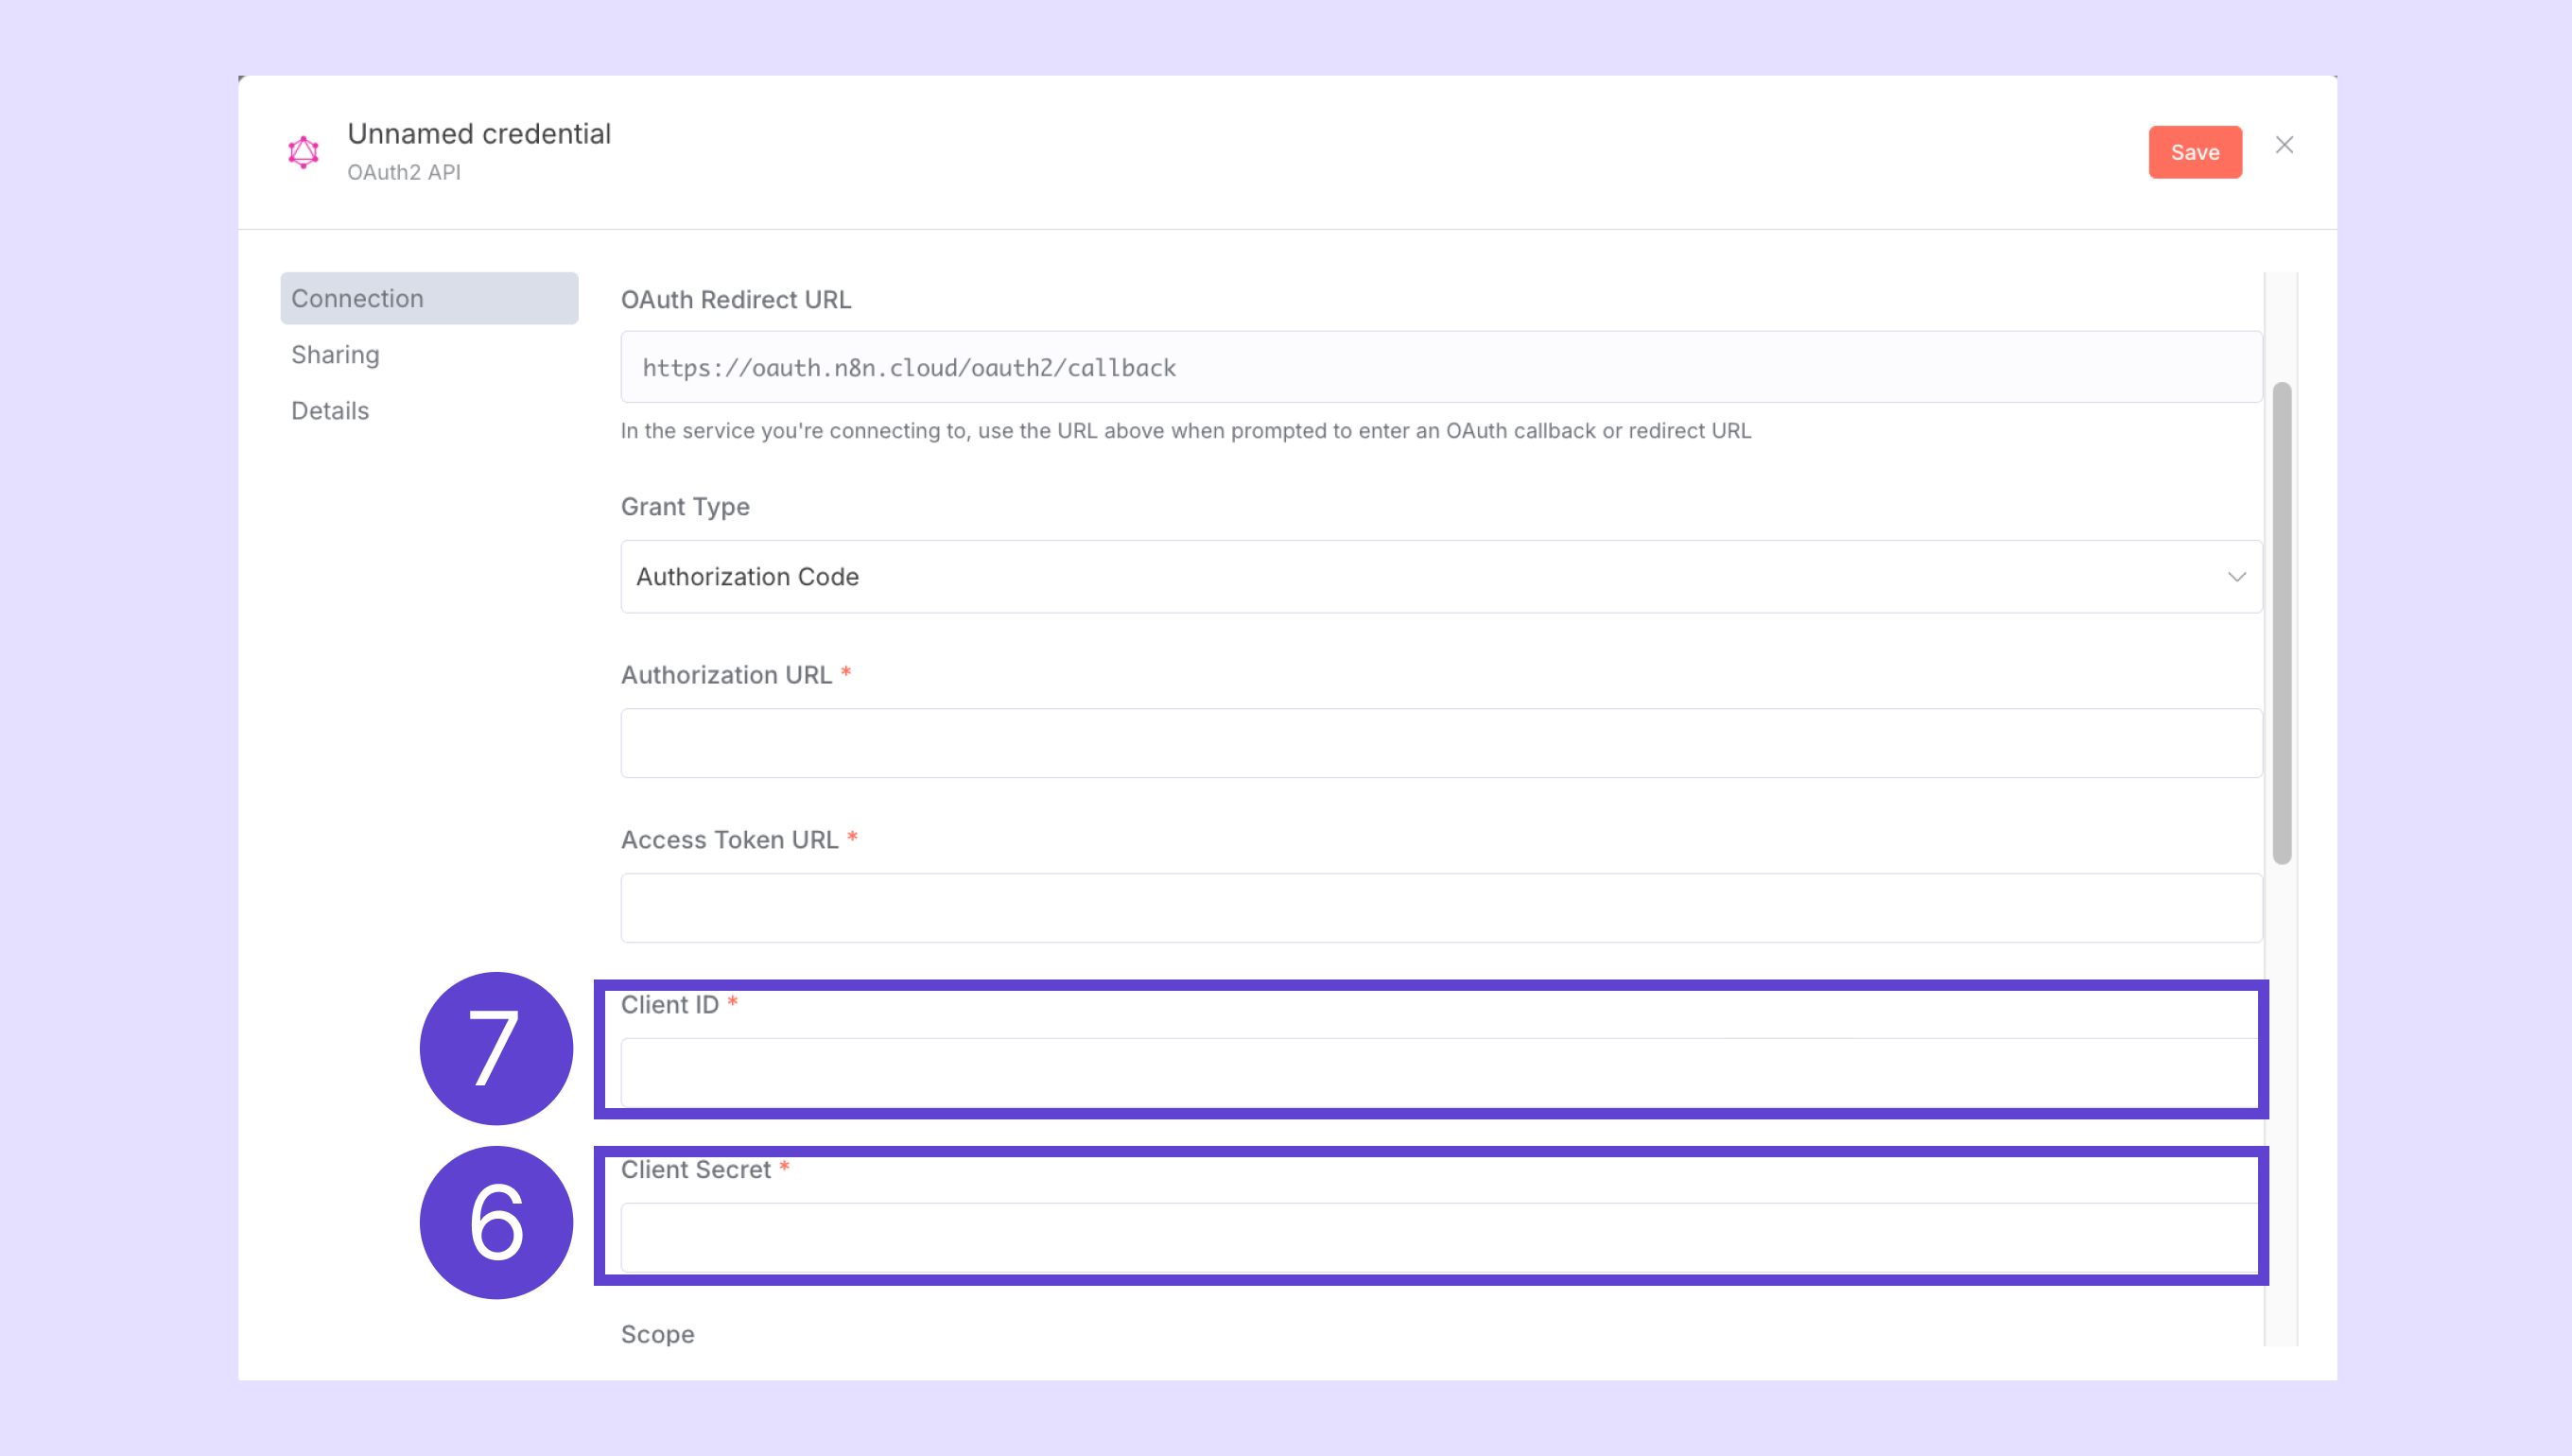Click the pink GraphQL credential icon

tap(303, 152)
